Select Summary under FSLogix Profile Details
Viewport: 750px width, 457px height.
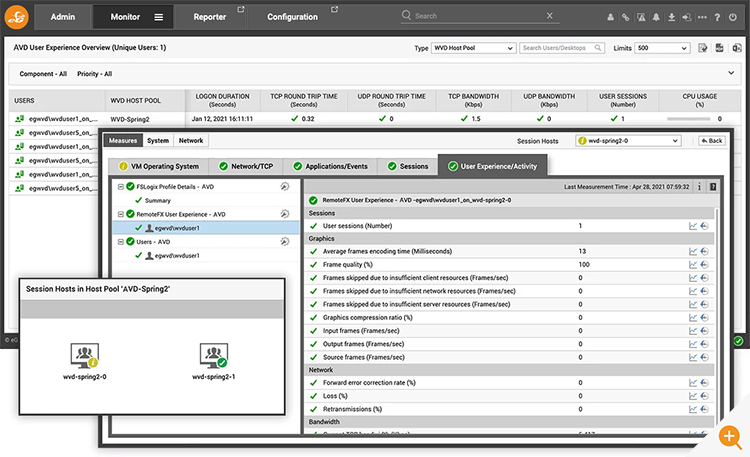[158, 201]
